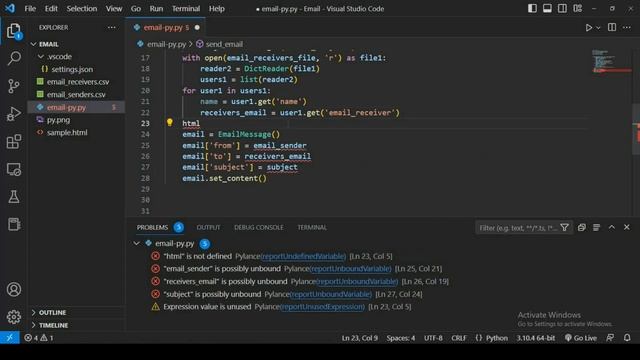The width and height of the screenshot is (640, 360).
Task: Open Explorer Views and More Actions ellipsis
Action: (111, 27)
